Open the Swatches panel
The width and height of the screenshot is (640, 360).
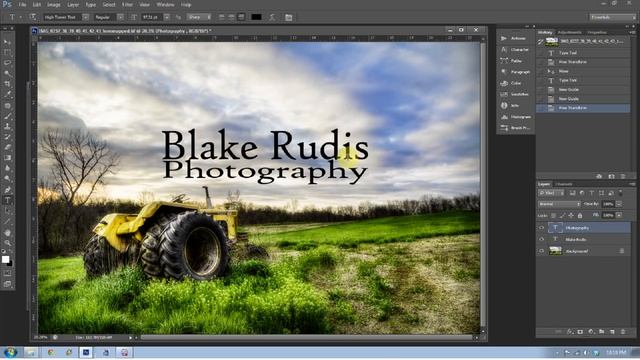click(515, 94)
